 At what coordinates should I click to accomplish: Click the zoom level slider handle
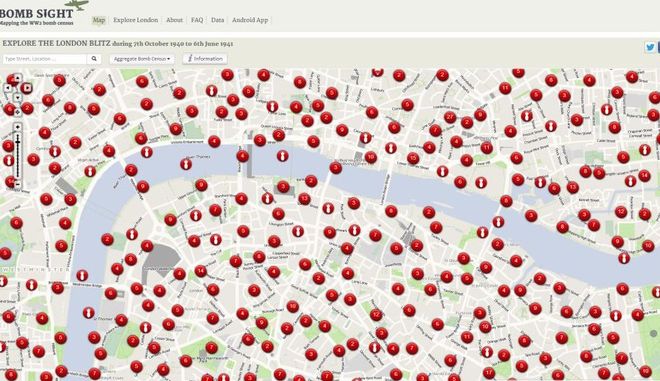17,142
